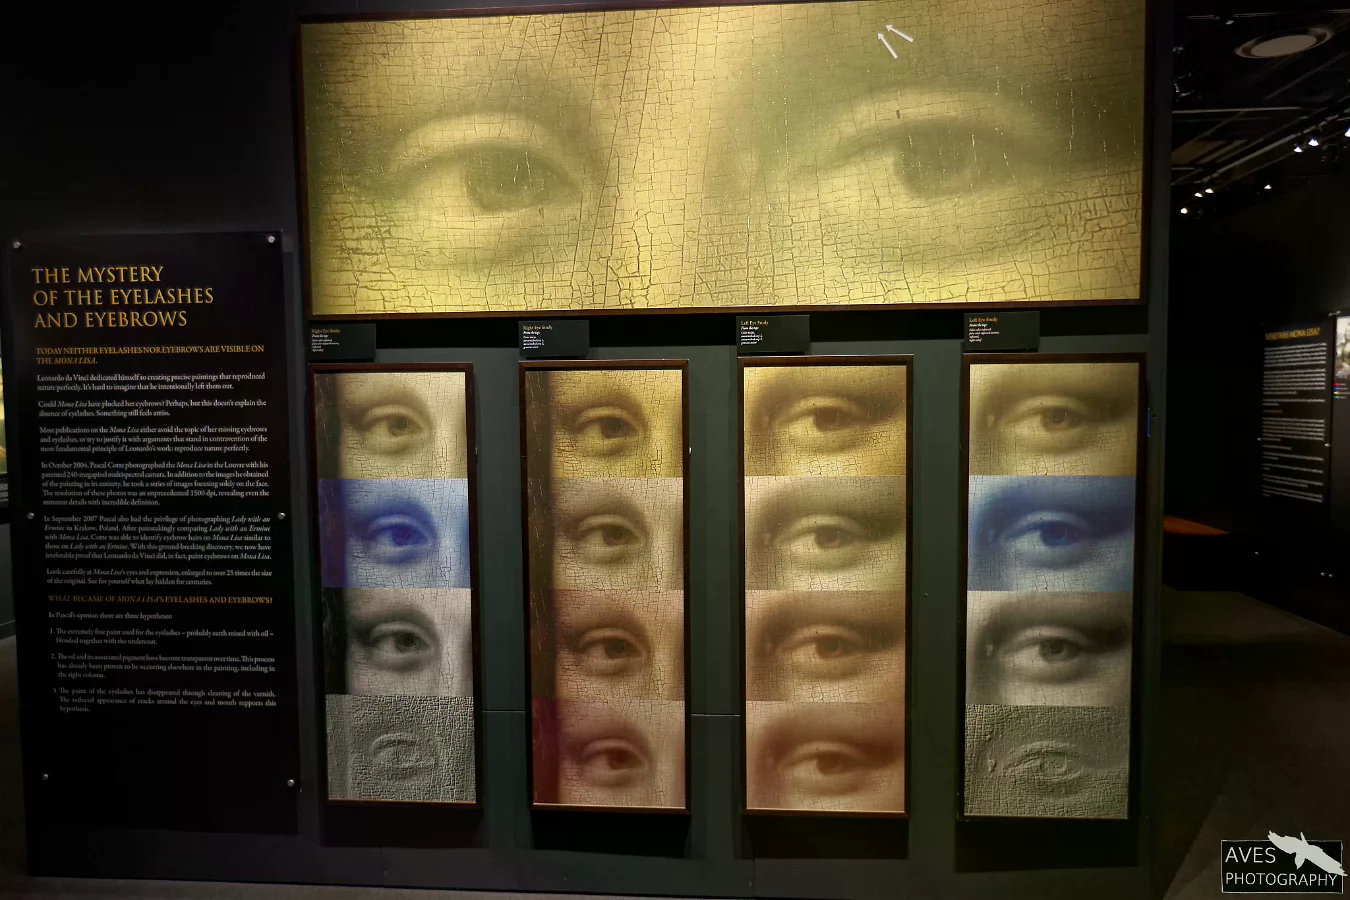Select the blue eye in the rightmost panel

[1050, 532]
